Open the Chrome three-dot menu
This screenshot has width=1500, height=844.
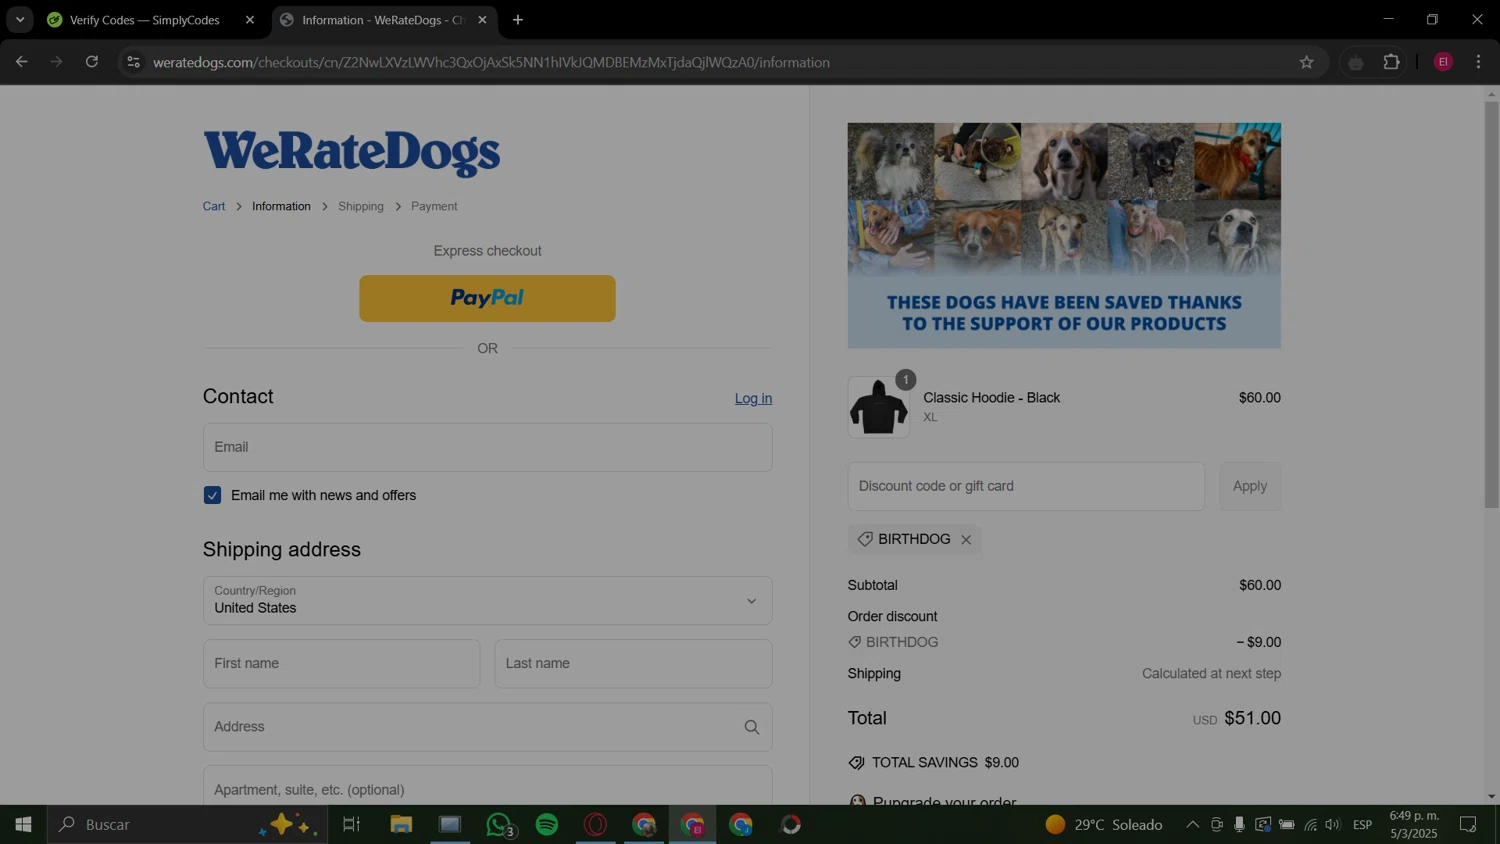[x=1478, y=62]
